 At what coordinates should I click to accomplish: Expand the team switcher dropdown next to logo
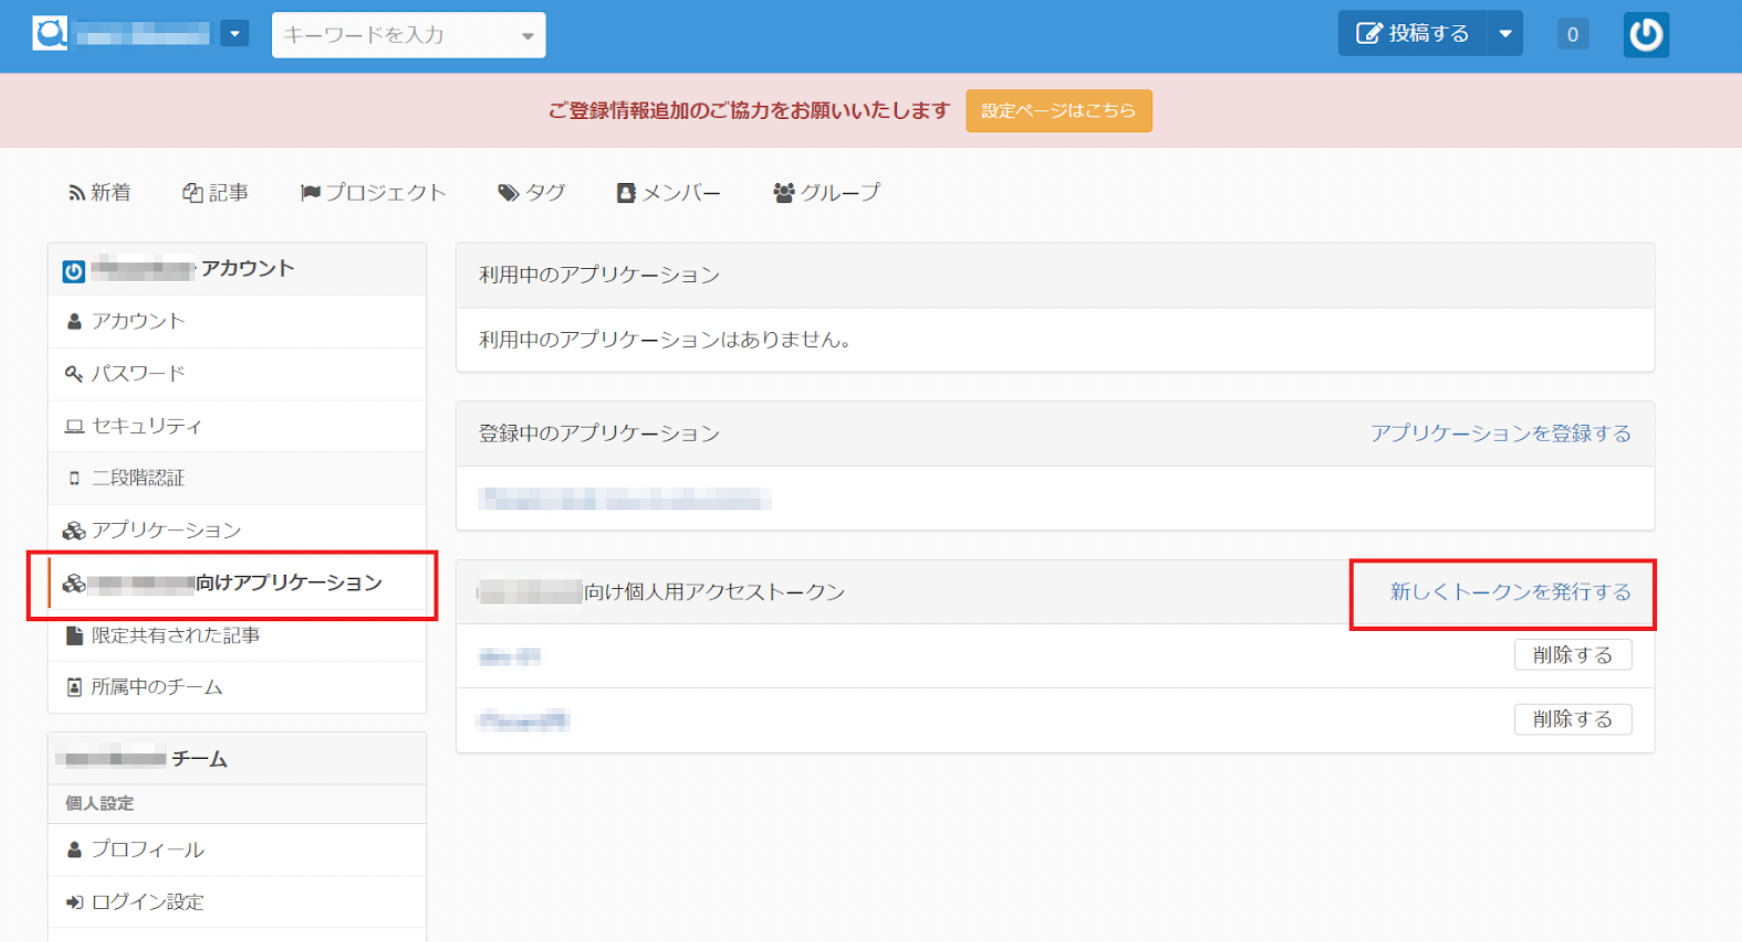tap(235, 34)
